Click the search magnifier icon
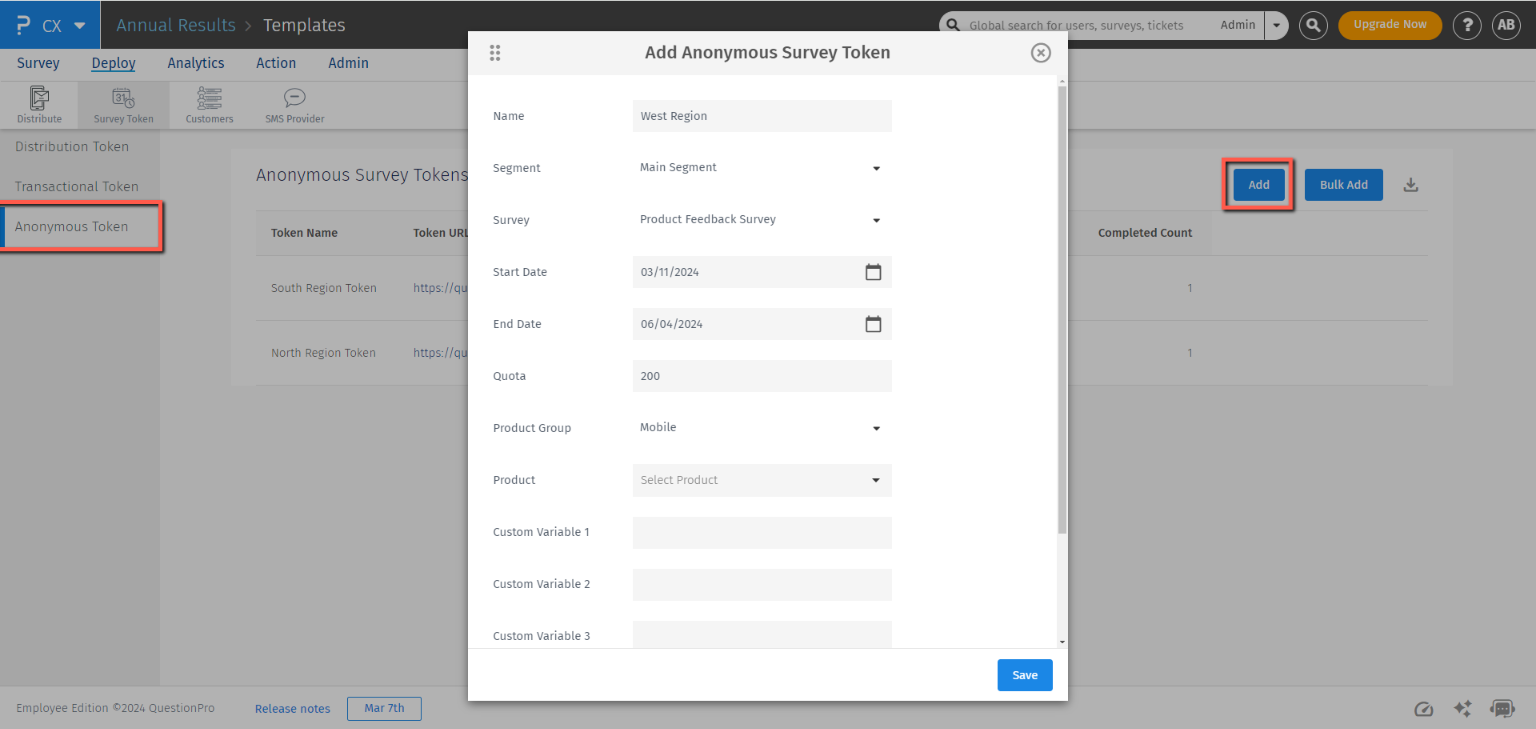The image size is (1536, 729). (1312, 25)
